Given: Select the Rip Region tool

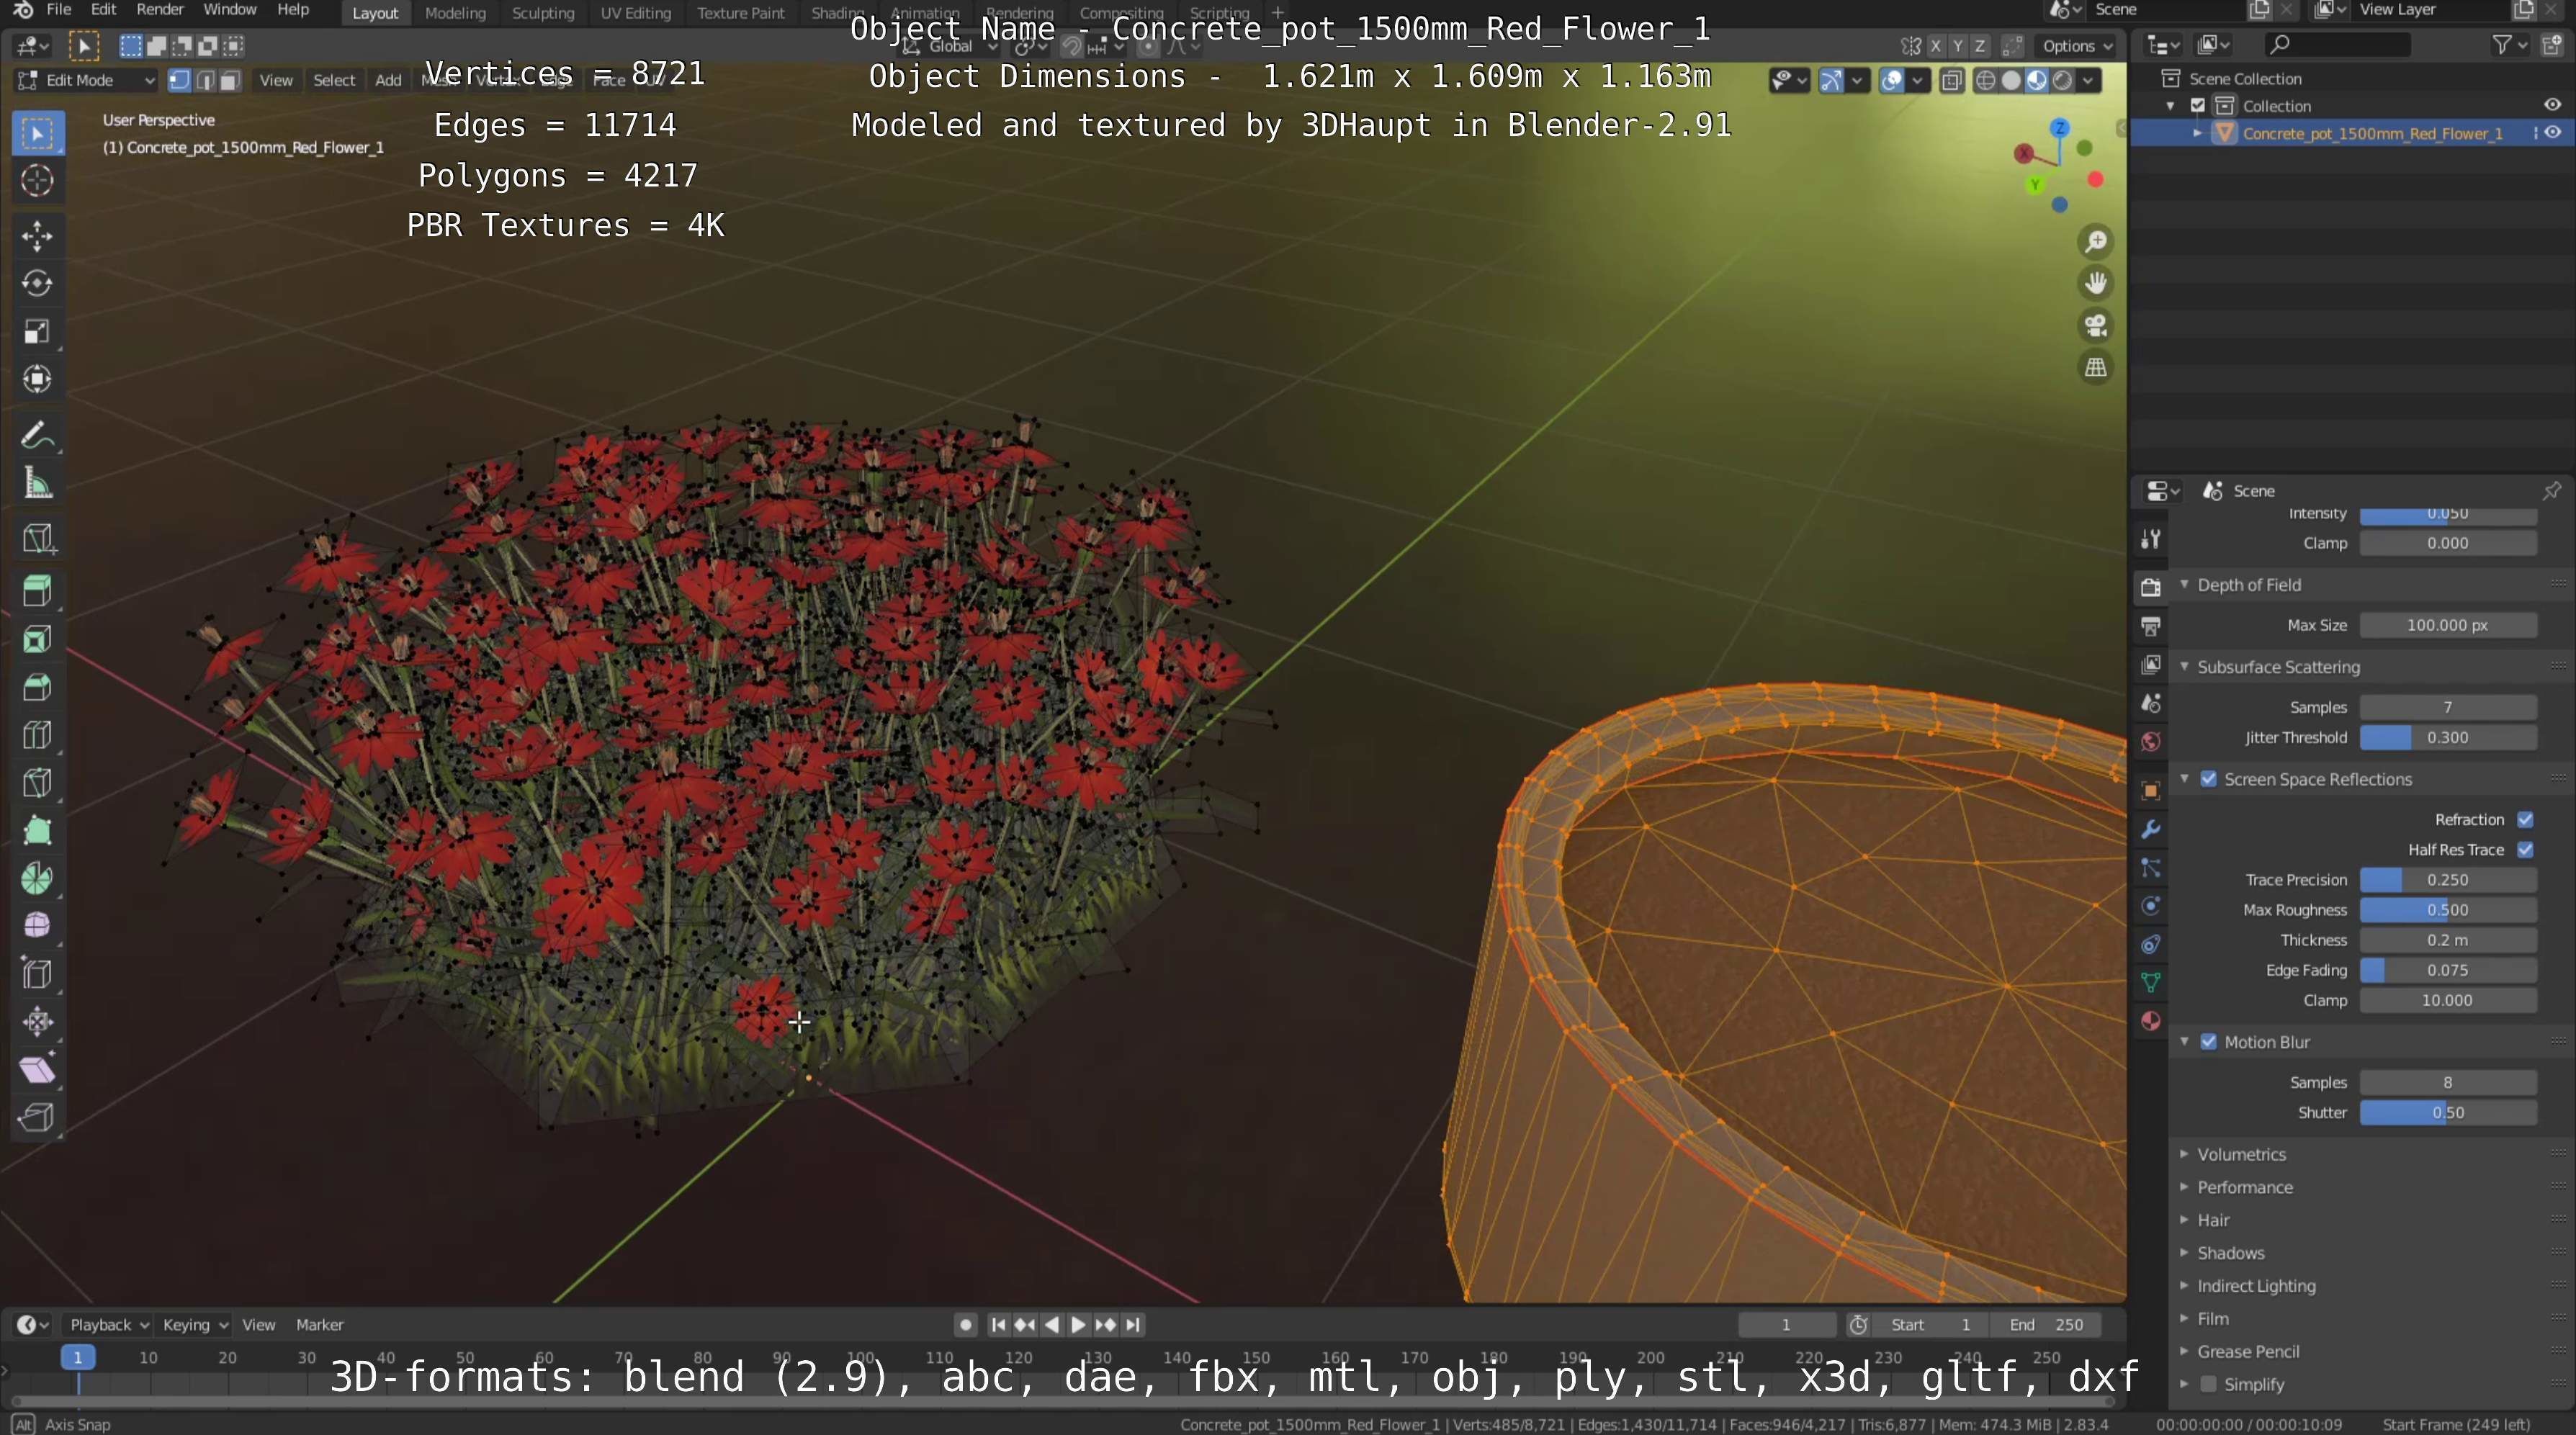Looking at the screenshot, I should coord(38,1117).
